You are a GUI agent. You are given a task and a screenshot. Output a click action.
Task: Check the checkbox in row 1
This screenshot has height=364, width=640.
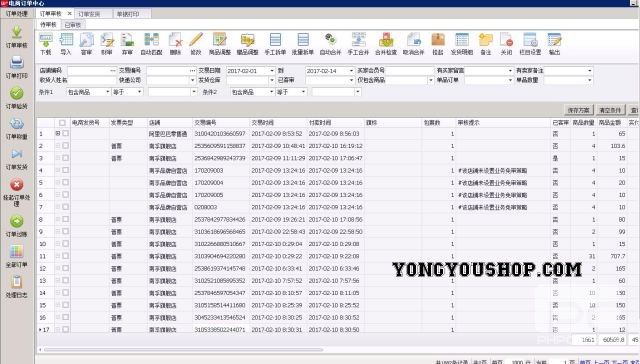tap(66, 133)
